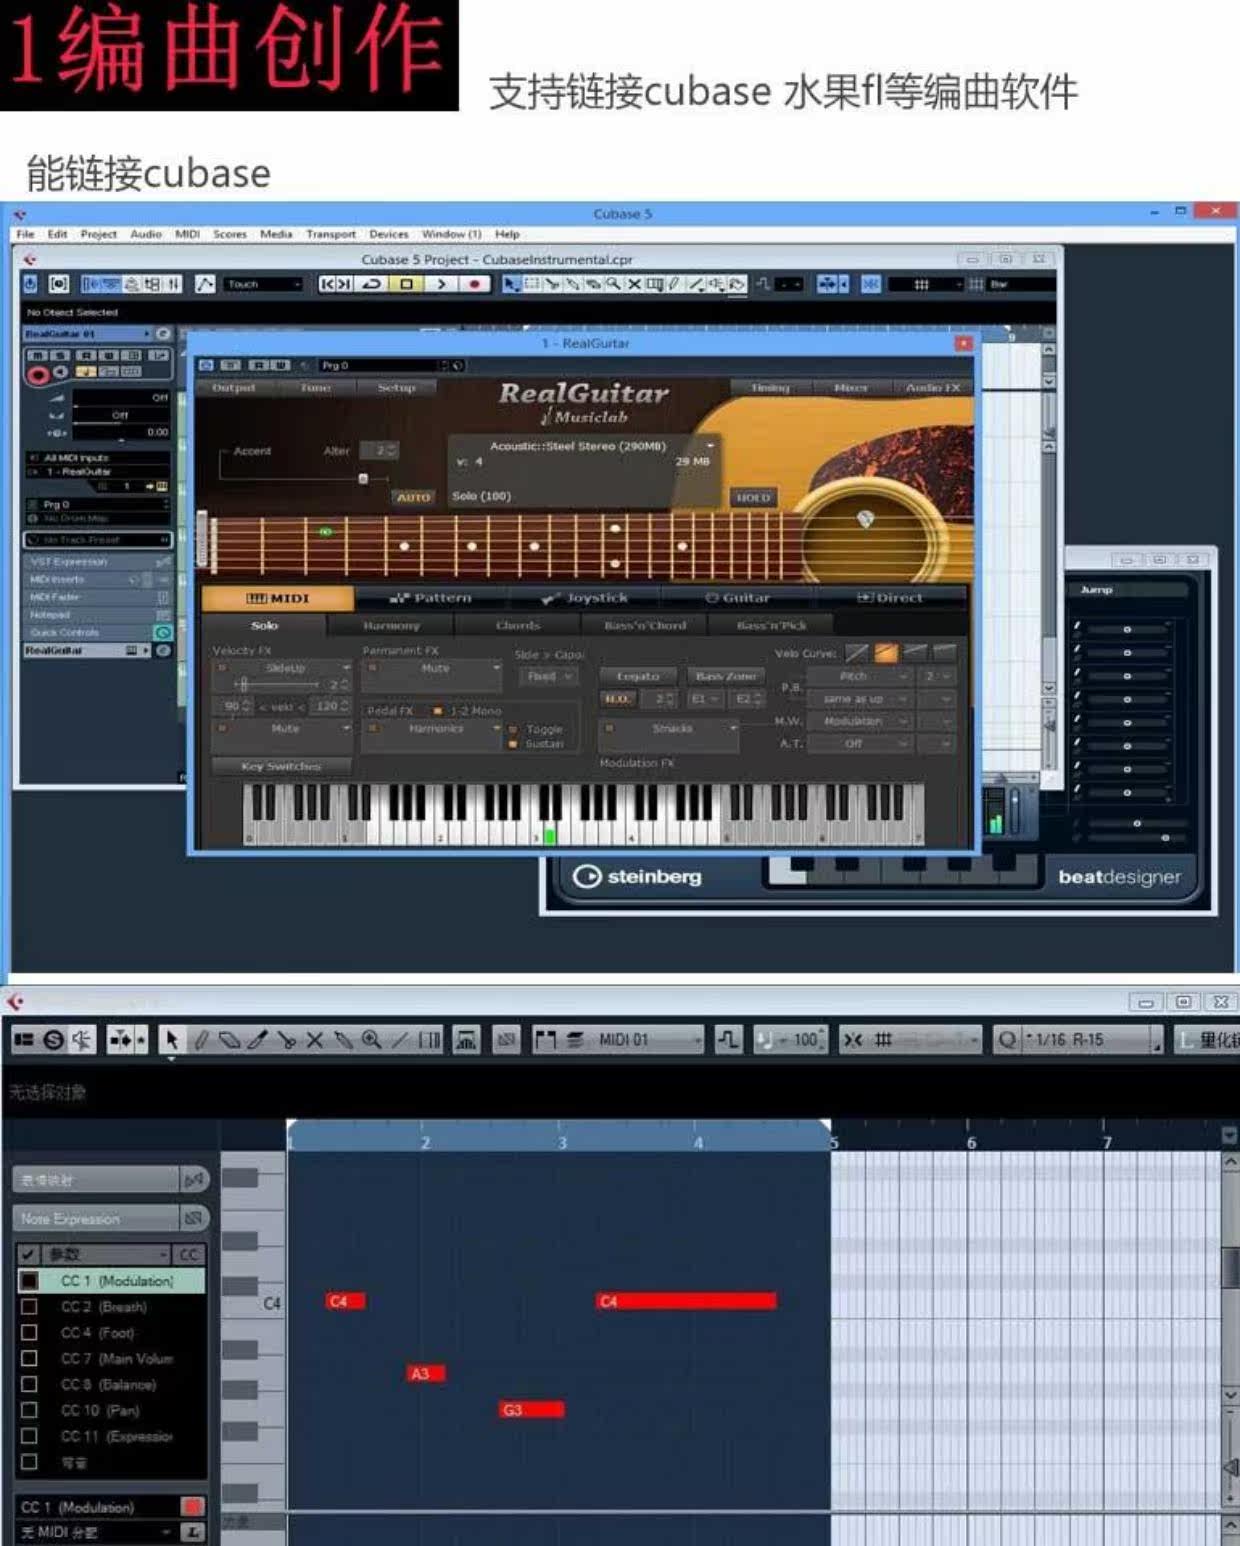
Task: Select the Chords mode tab in RealGuitar
Action: click(517, 626)
